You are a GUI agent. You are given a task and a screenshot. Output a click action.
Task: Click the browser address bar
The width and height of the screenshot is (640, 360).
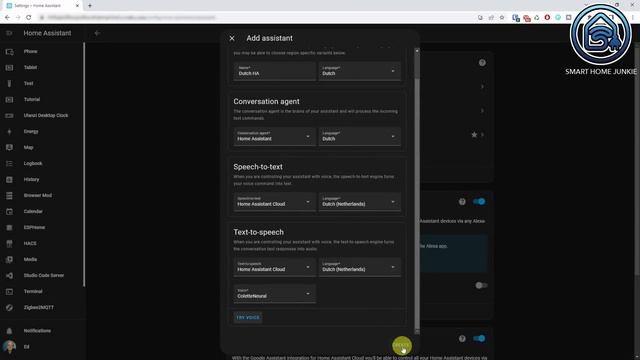(x=257, y=18)
